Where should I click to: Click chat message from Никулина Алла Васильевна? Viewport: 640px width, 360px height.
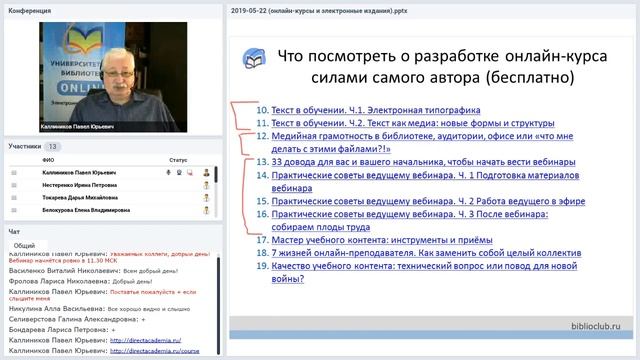(99, 309)
